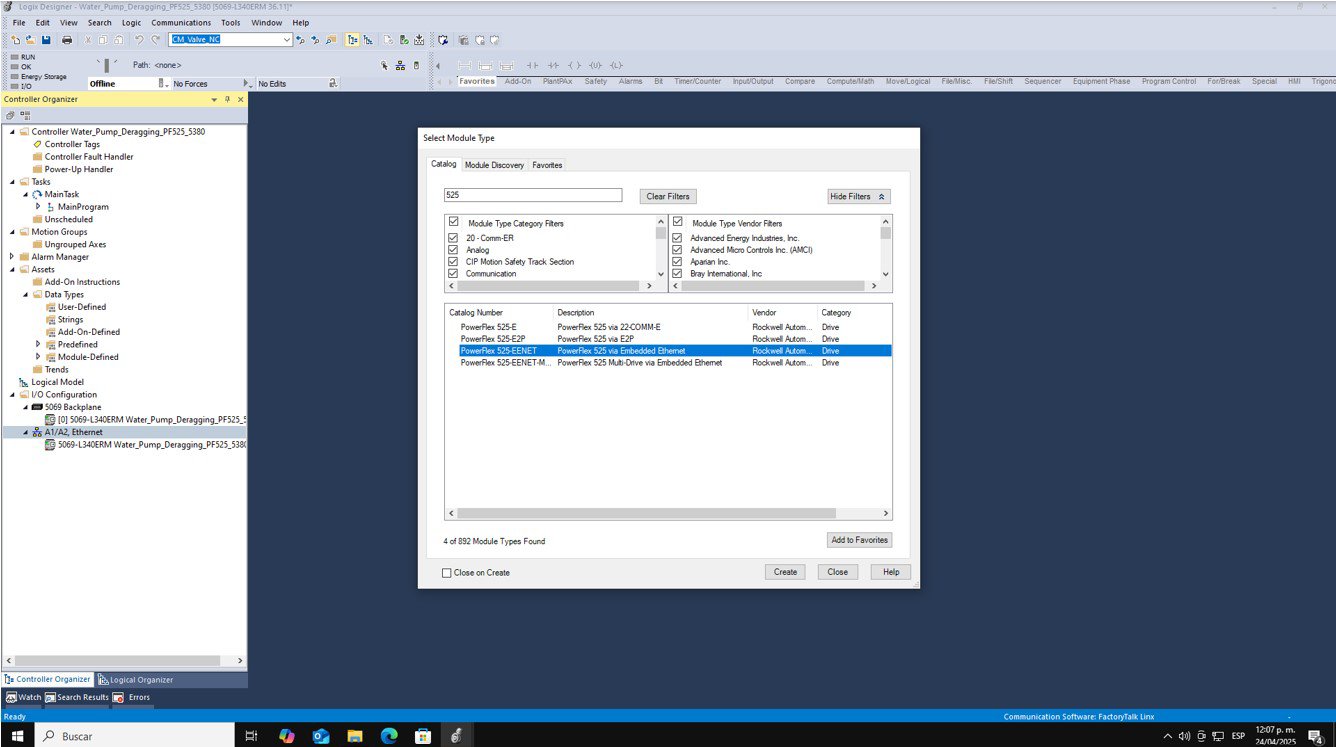Click the controller status icon beside network icon
This screenshot has width=1336, height=747.
click(416, 66)
